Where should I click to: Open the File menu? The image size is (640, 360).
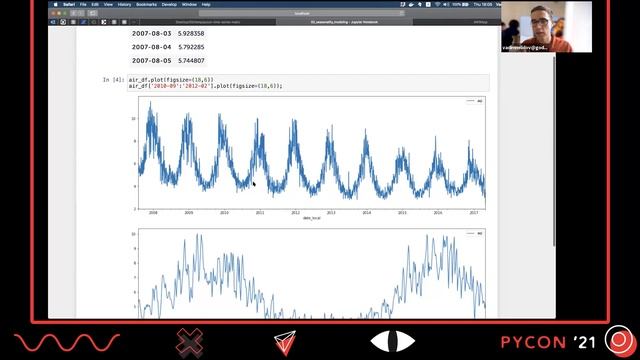click(x=83, y=4)
